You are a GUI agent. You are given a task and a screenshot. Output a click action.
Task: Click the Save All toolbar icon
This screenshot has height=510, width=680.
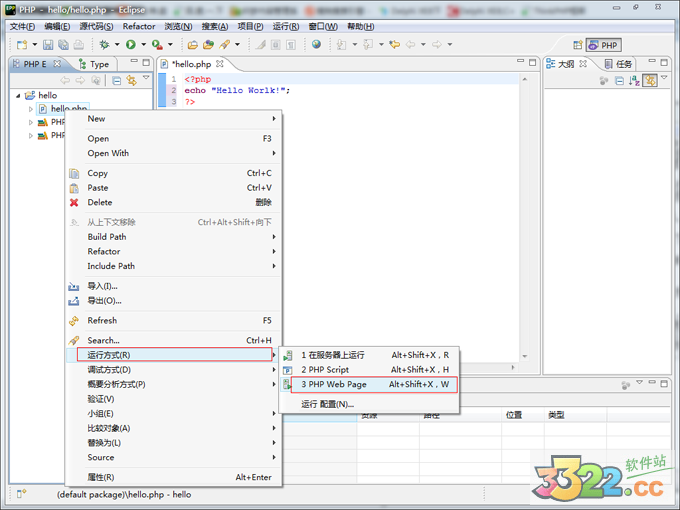click(63, 45)
